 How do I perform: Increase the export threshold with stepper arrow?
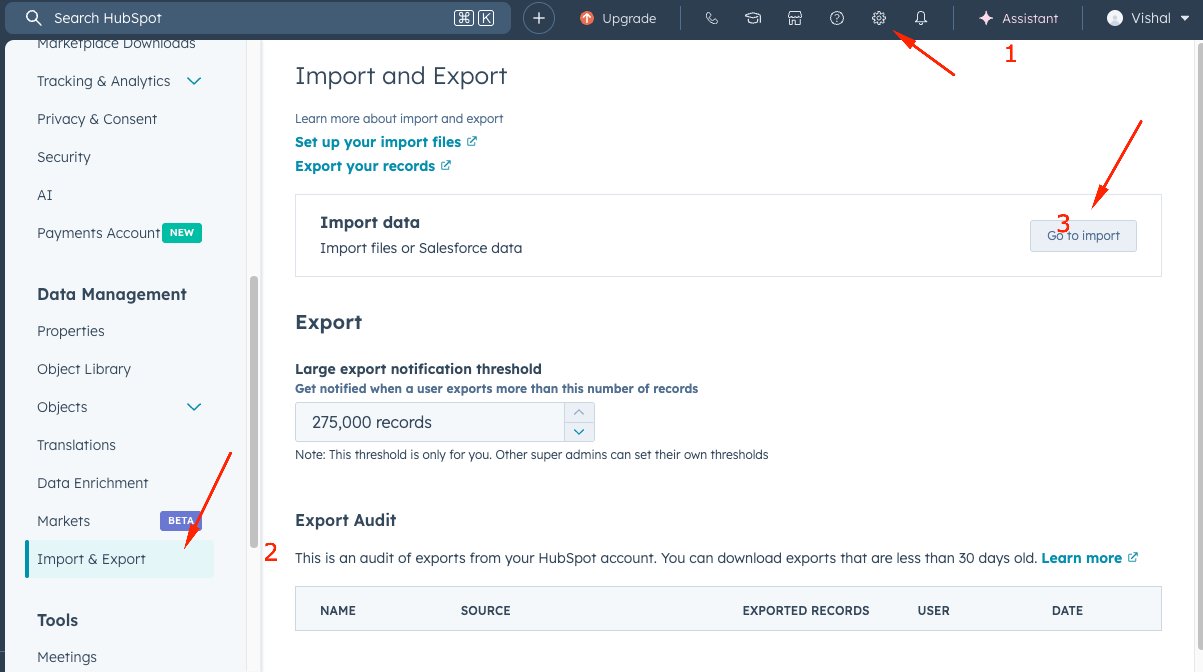pos(578,412)
